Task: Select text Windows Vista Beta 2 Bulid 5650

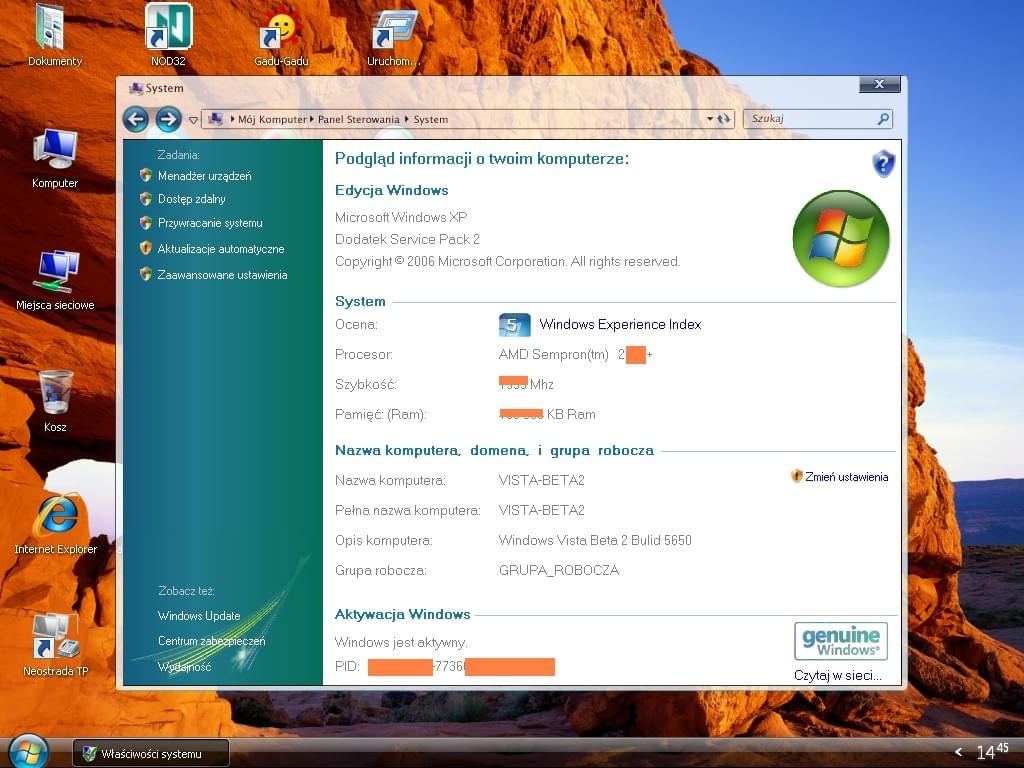Action: click(x=595, y=540)
